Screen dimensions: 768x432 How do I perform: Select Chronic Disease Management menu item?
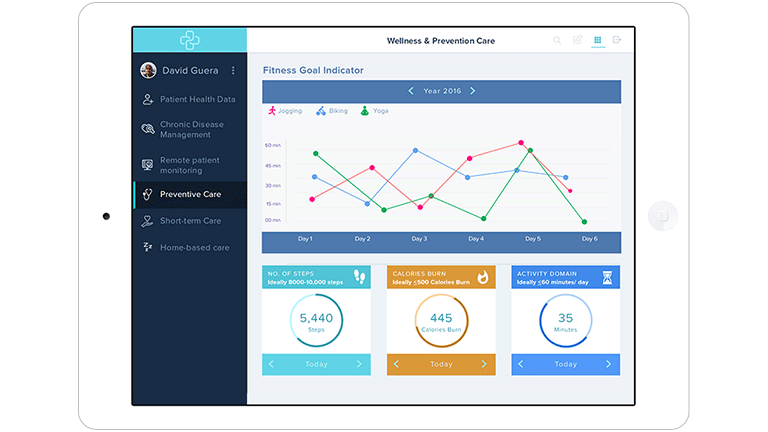pyautogui.click(x=191, y=130)
